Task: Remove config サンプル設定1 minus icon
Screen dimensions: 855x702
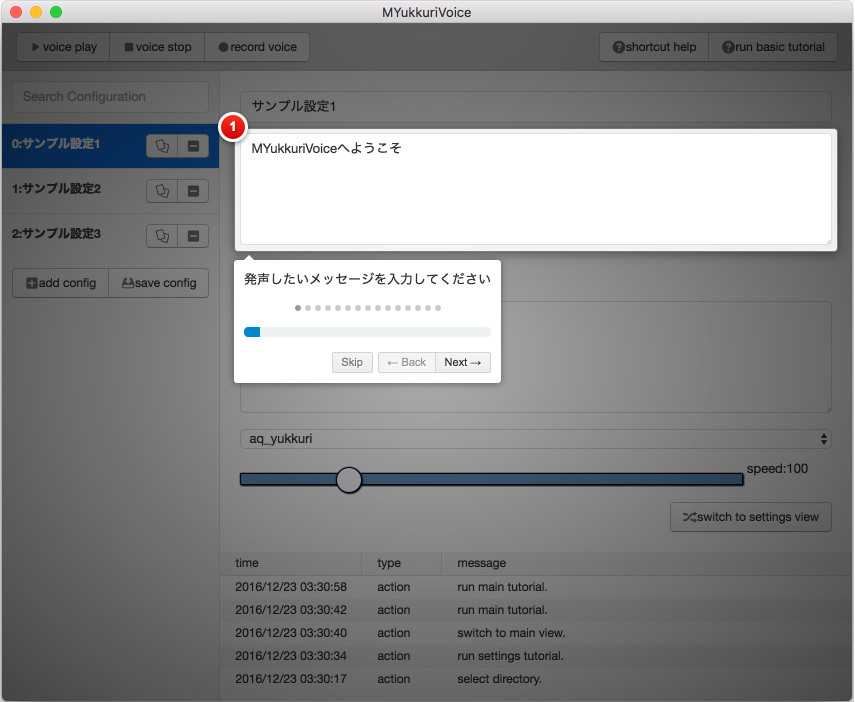Action: tap(193, 146)
